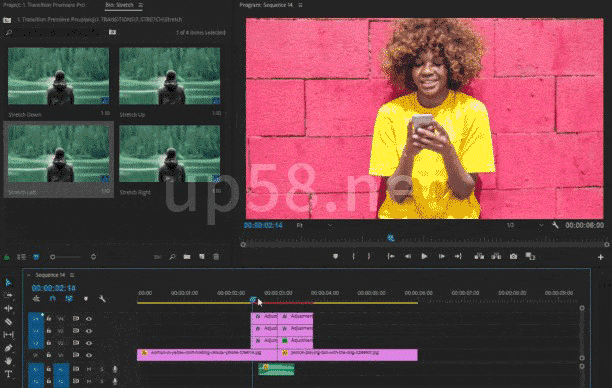Click the new bin folder icon
The width and height of the screenshot is (612, 388).
[x=187, y=257]
